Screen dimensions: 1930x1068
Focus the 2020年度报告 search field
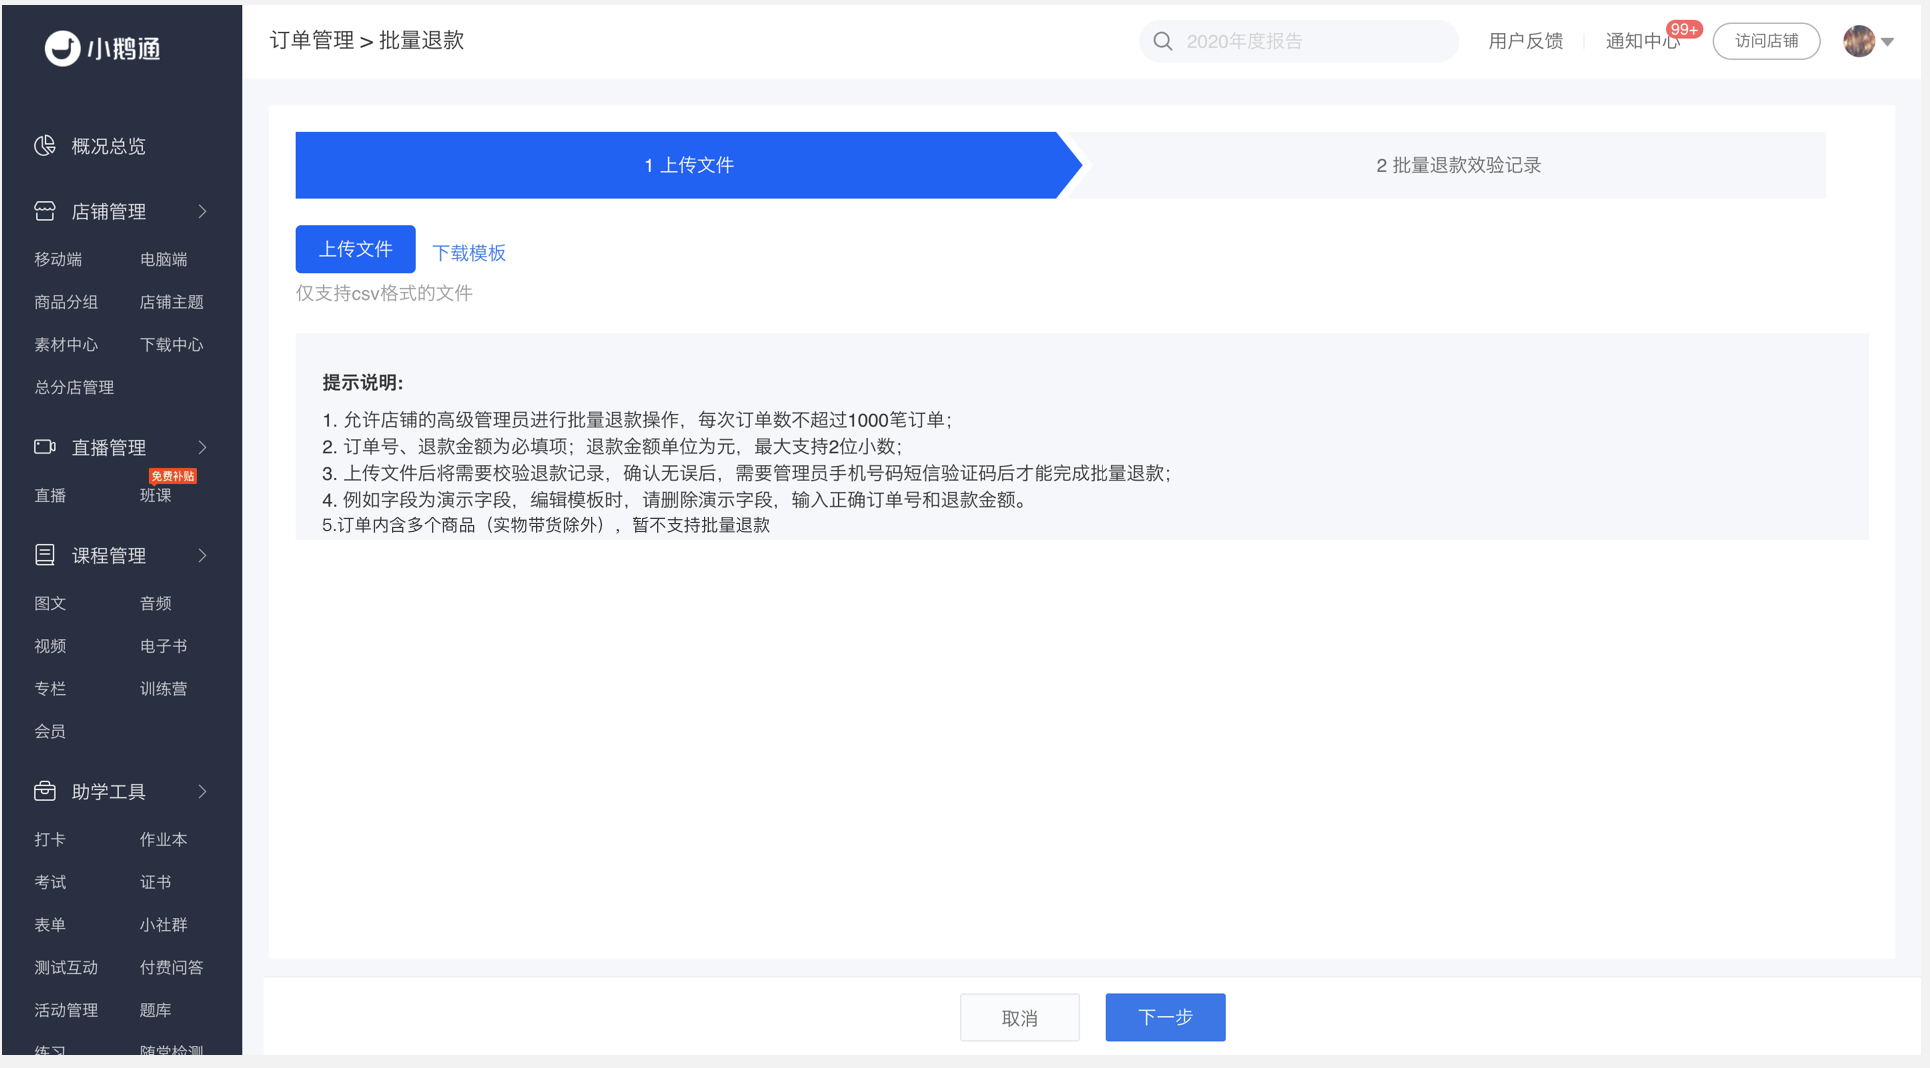pos(1298,41)
